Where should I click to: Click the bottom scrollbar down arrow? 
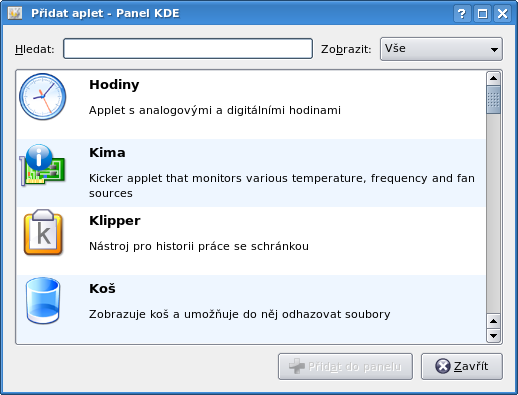[x=493, y=335]
